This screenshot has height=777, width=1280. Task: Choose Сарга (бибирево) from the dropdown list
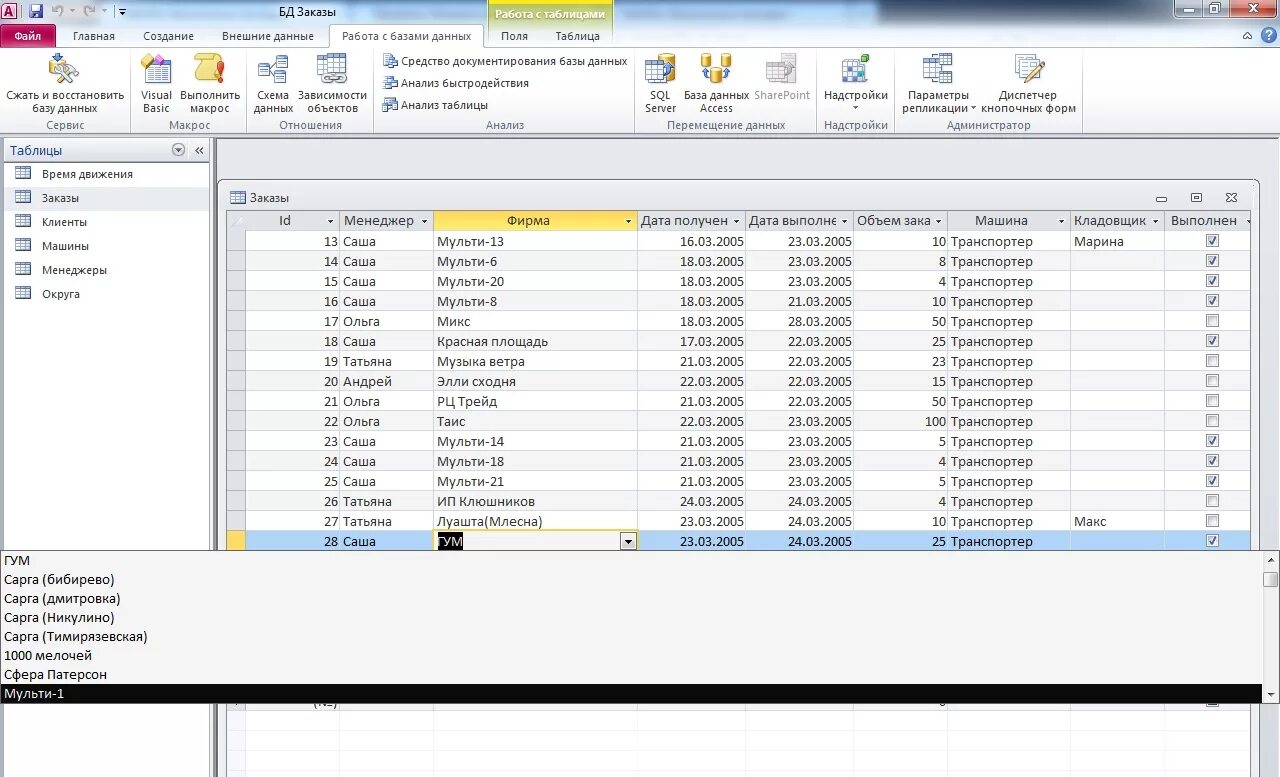pyautogui.click(x=632, y=579)
